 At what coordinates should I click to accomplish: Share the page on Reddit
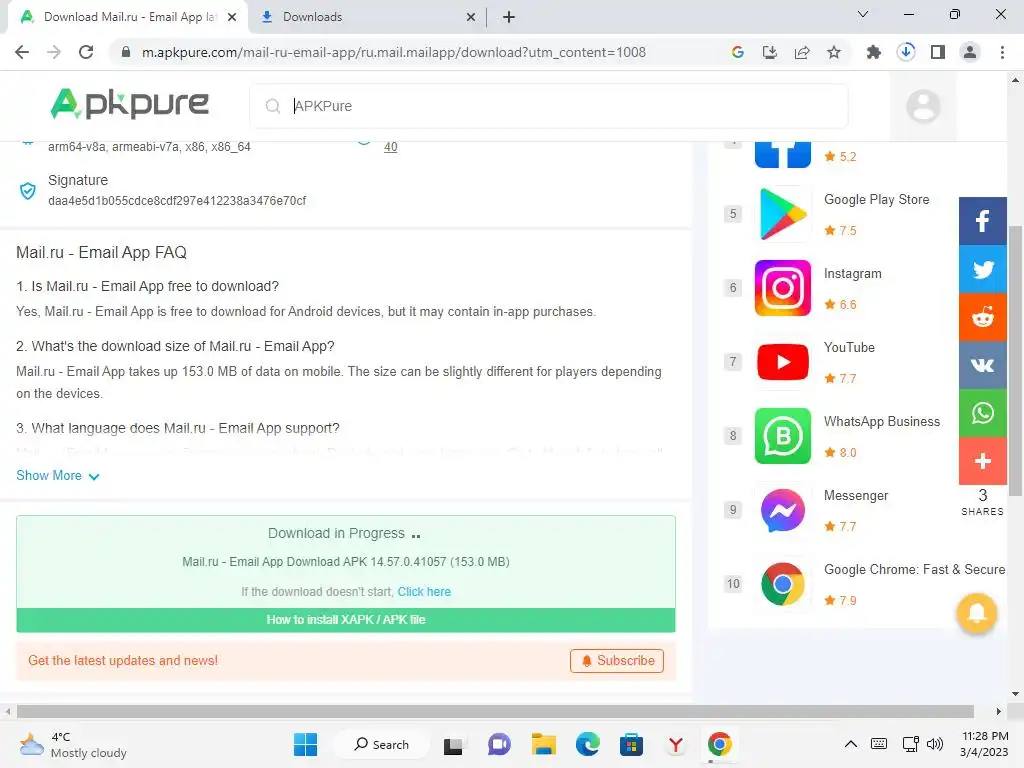coord(982,317)
